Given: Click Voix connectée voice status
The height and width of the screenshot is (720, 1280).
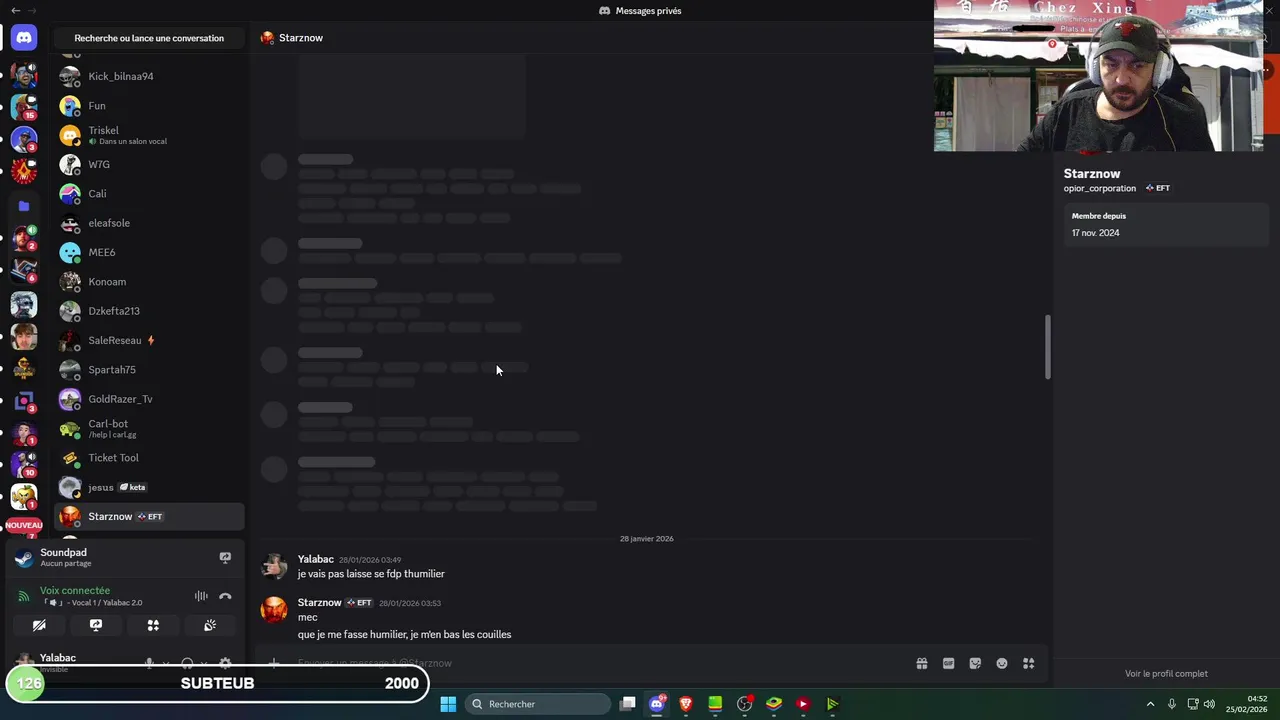Looking at the screenshot, I should (x=75, y=590).
